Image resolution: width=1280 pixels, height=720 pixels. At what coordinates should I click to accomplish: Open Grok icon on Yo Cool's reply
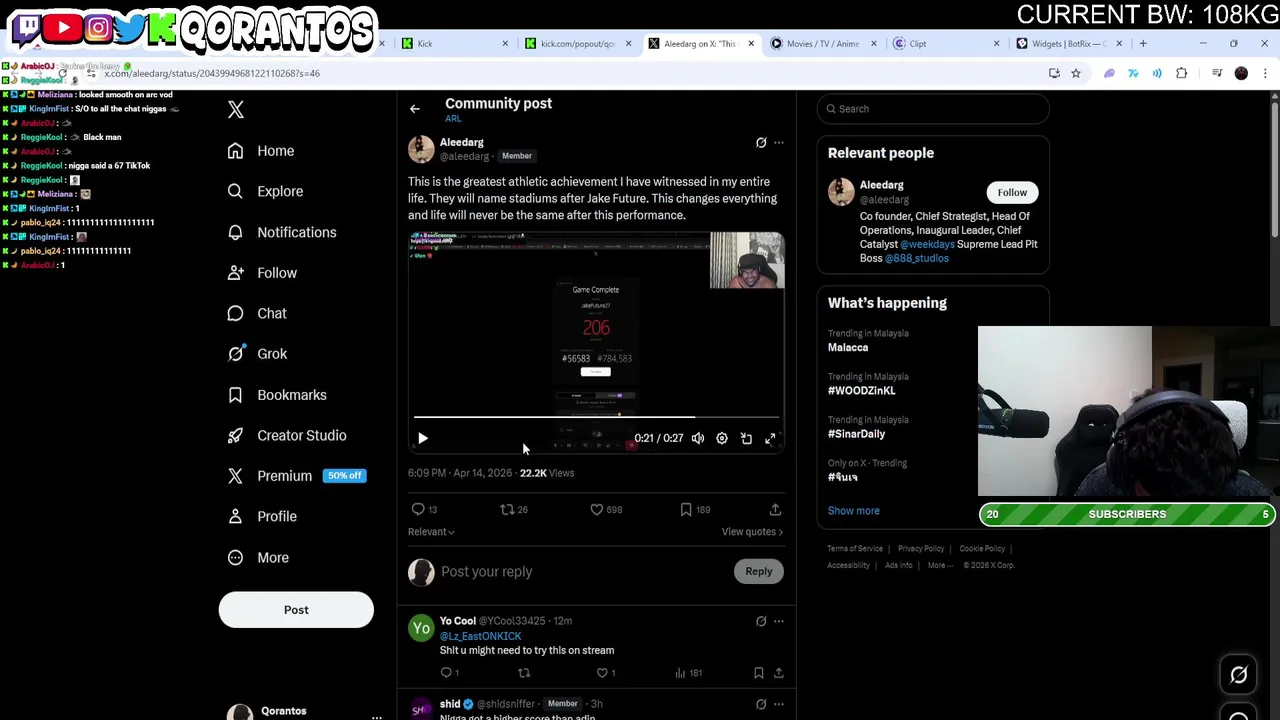(x=761, y=621)
